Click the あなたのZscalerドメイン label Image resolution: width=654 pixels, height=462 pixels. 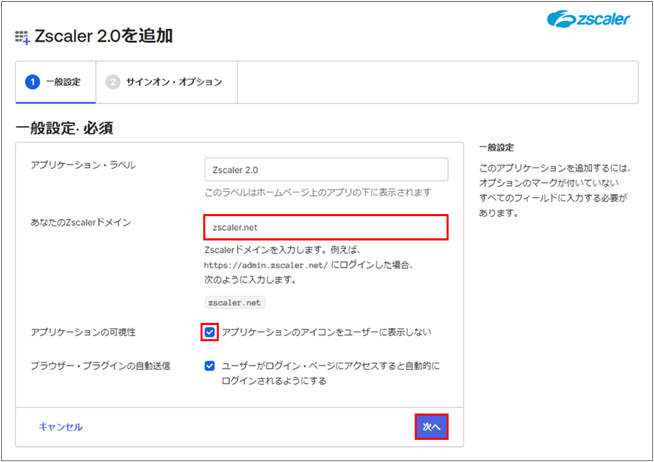(80, 223)
